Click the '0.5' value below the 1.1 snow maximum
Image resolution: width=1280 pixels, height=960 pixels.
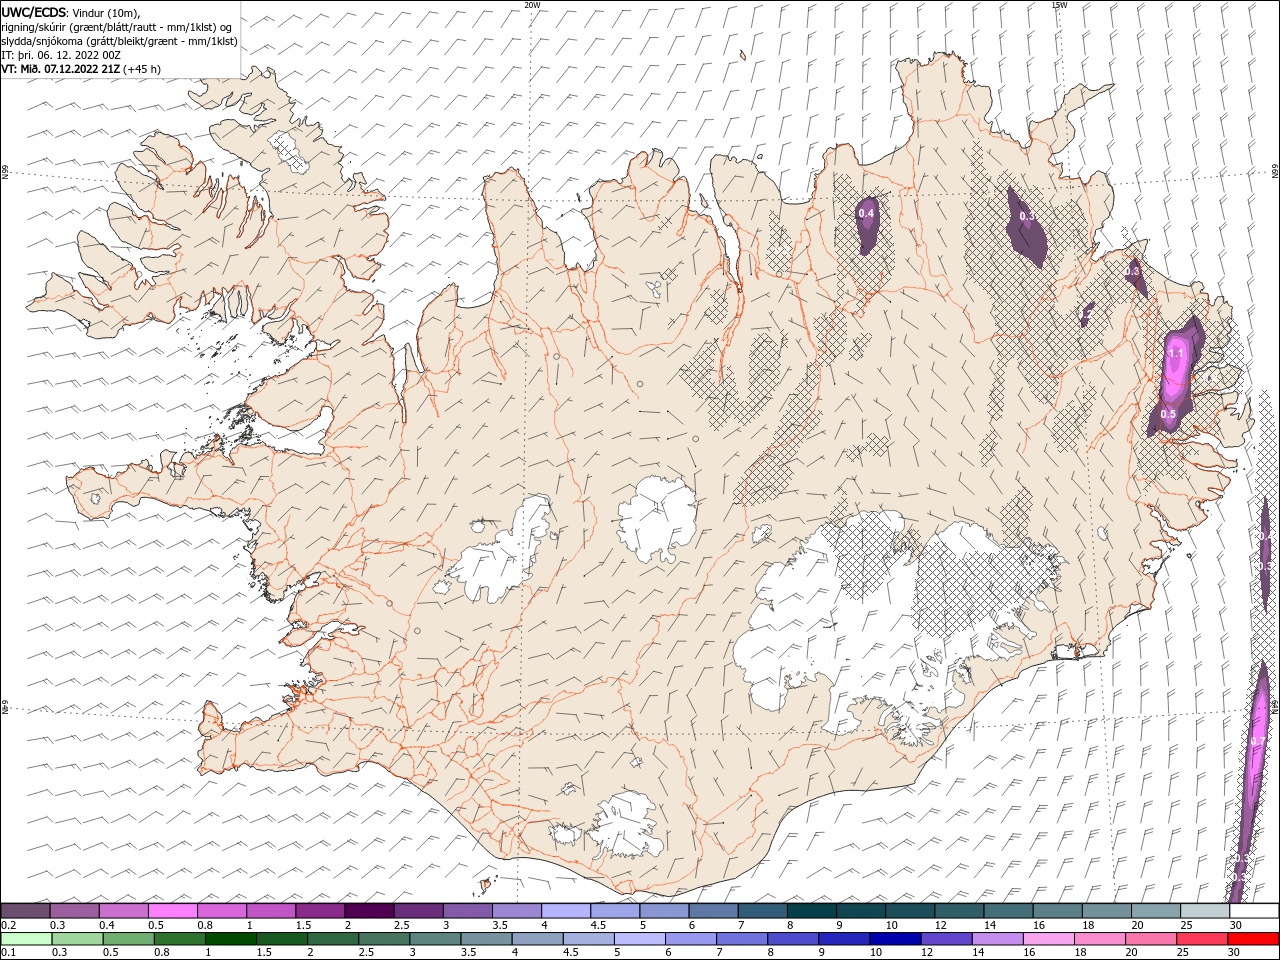tap(1168, 414)
